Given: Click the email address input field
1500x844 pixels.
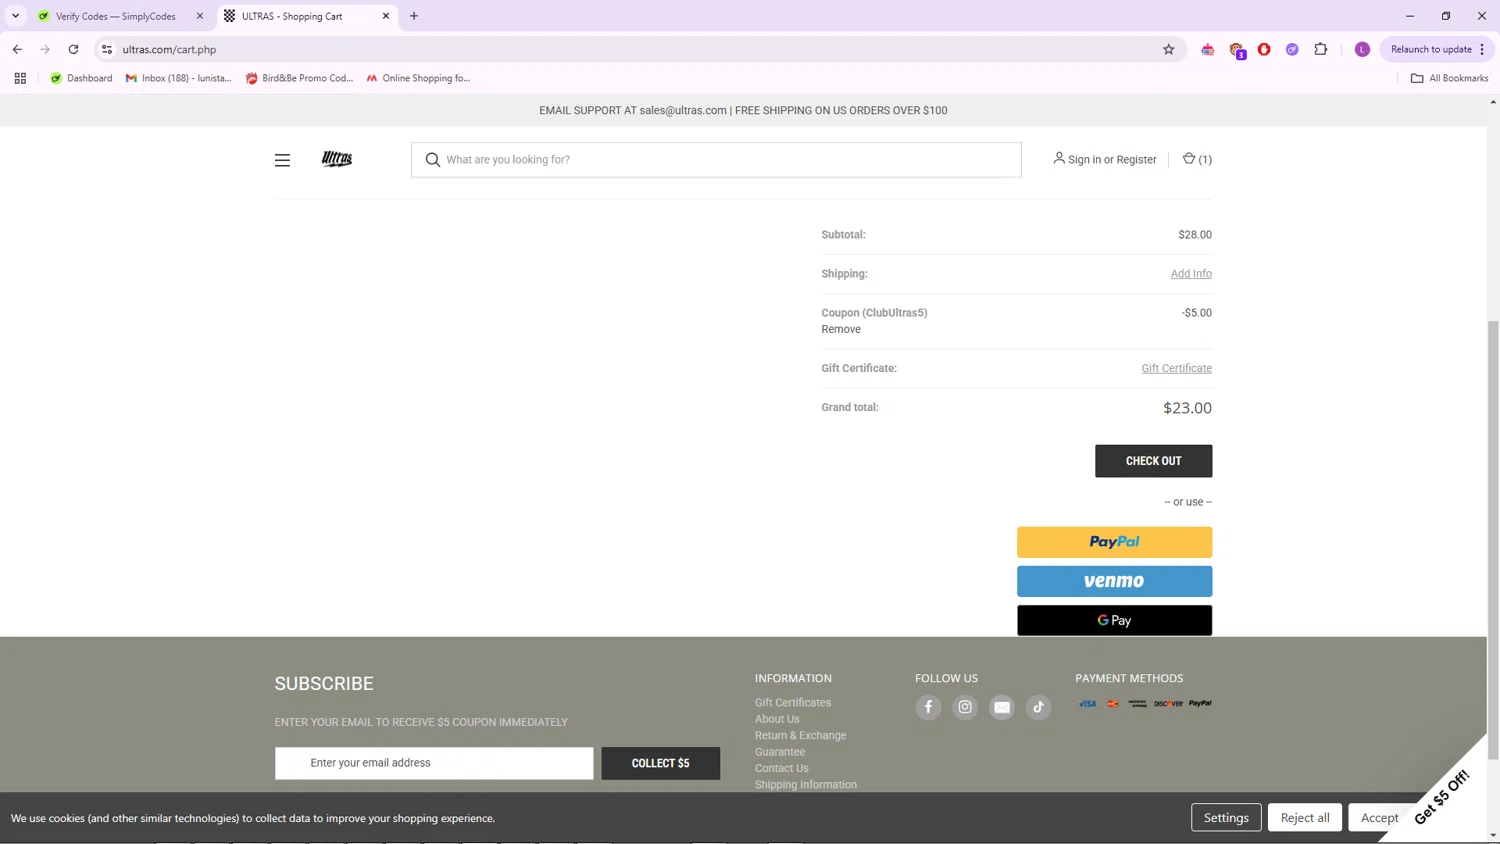Looking at the screenshot, I should 434,763.
